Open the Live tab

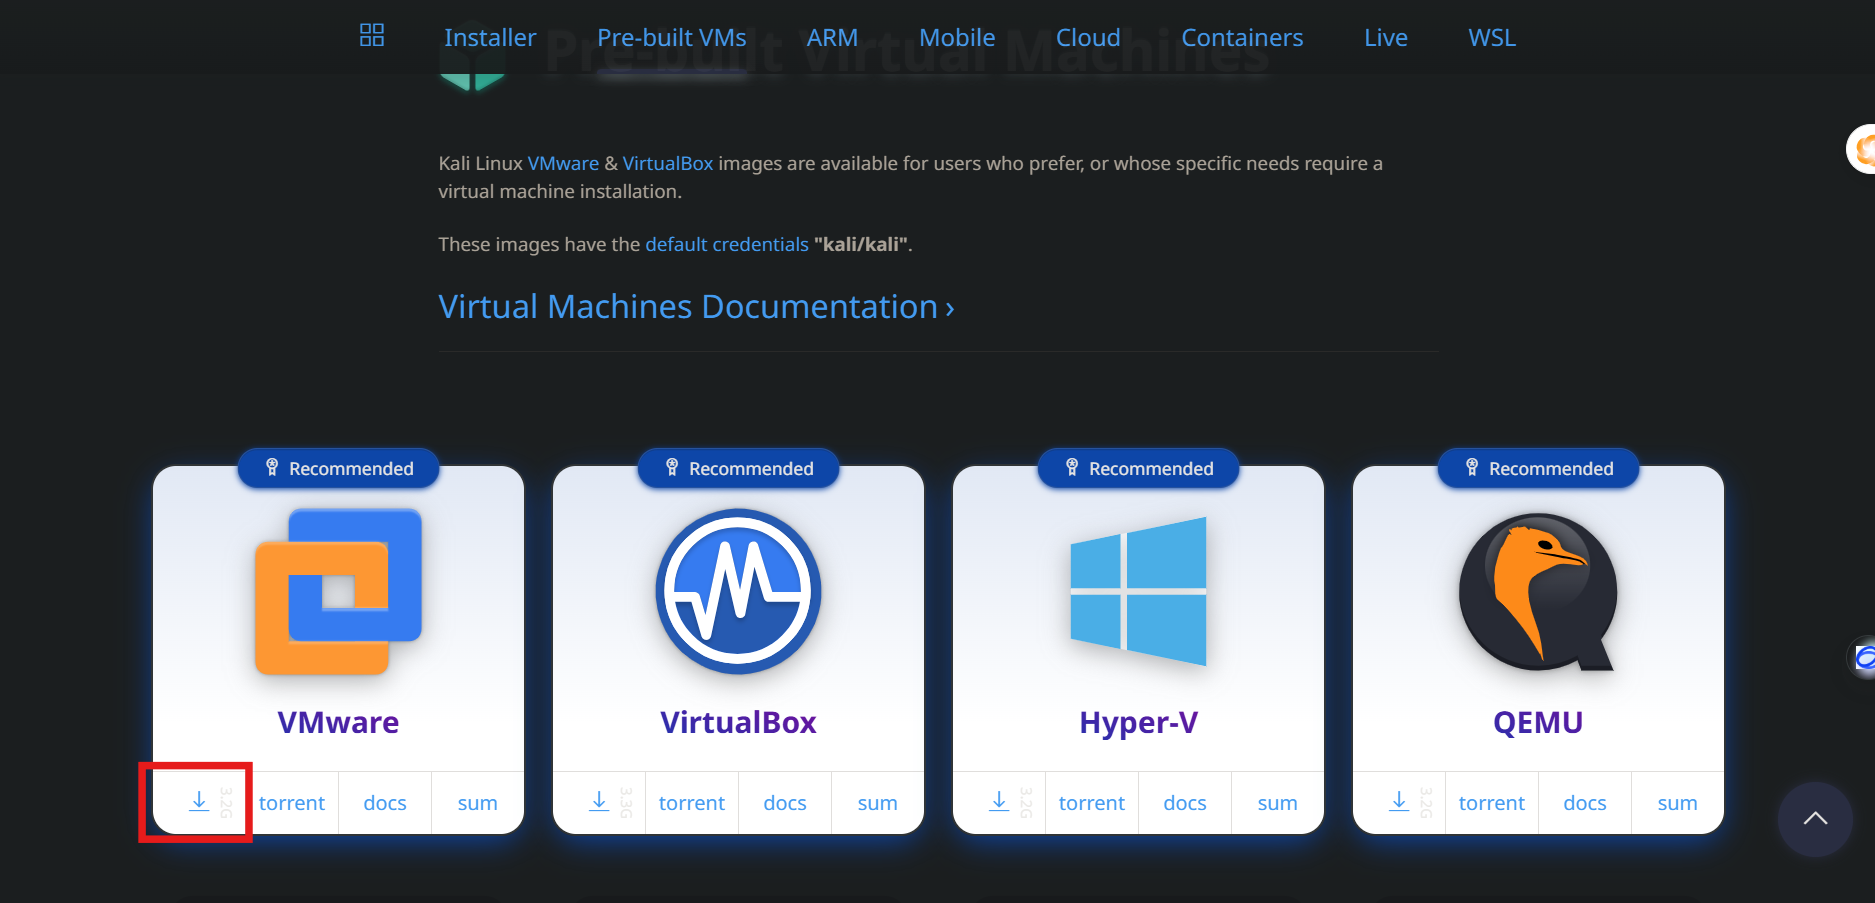point(1386,38)
